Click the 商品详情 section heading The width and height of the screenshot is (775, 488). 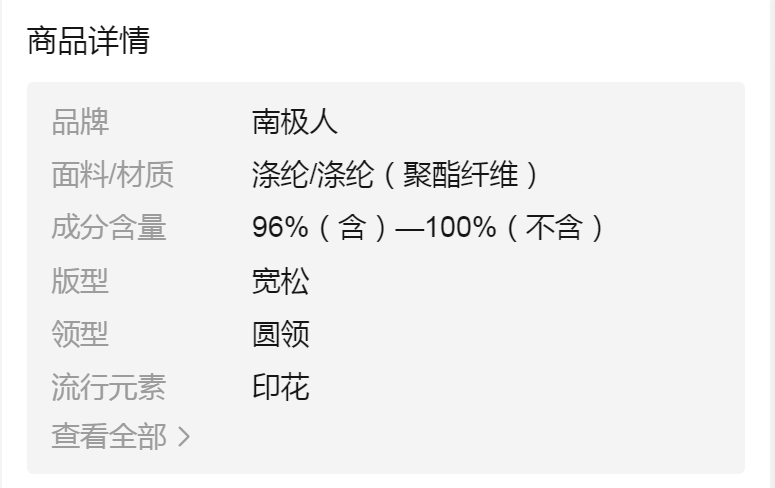[x=88, y=42]
